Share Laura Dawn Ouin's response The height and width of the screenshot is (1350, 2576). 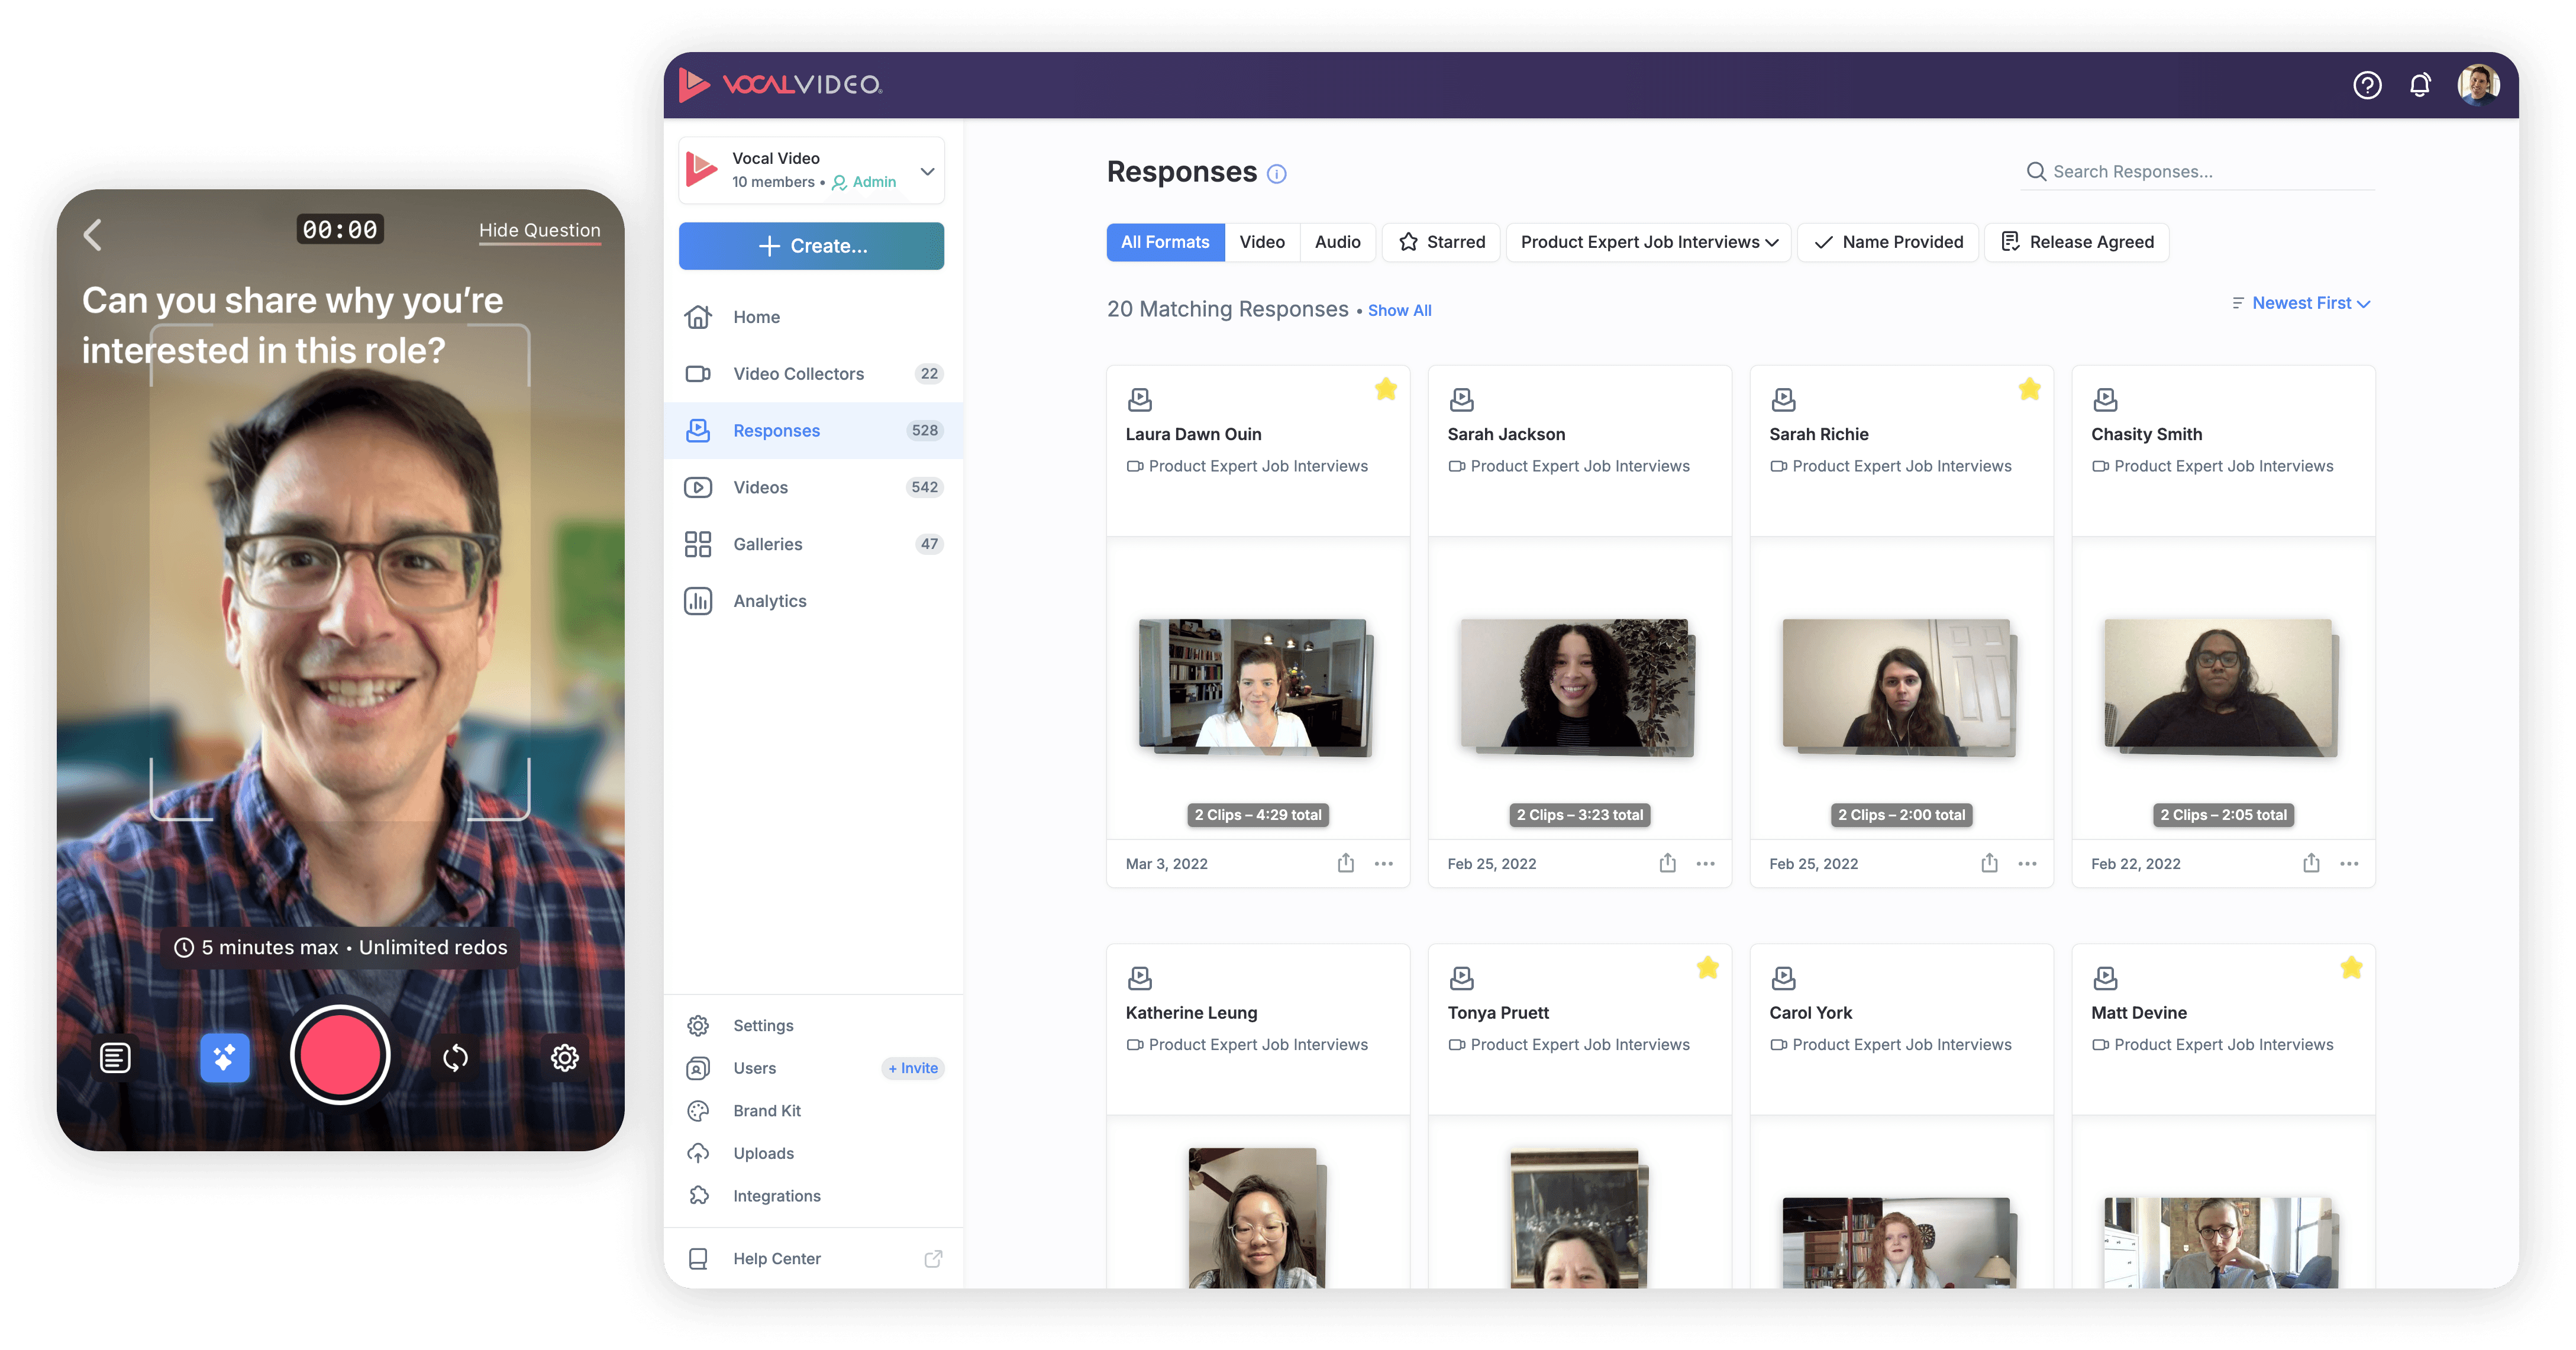pos(1346,863)
